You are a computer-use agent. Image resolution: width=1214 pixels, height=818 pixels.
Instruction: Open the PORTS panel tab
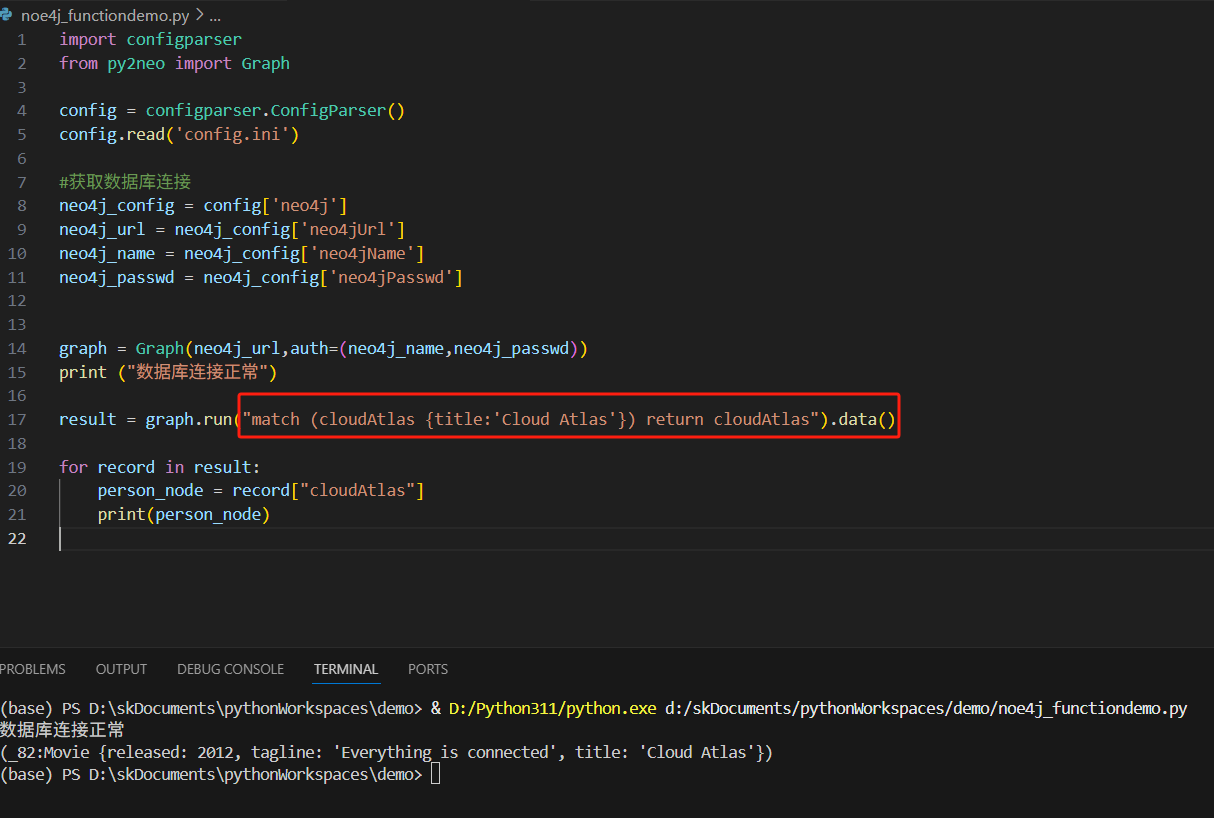coord(428,669)
